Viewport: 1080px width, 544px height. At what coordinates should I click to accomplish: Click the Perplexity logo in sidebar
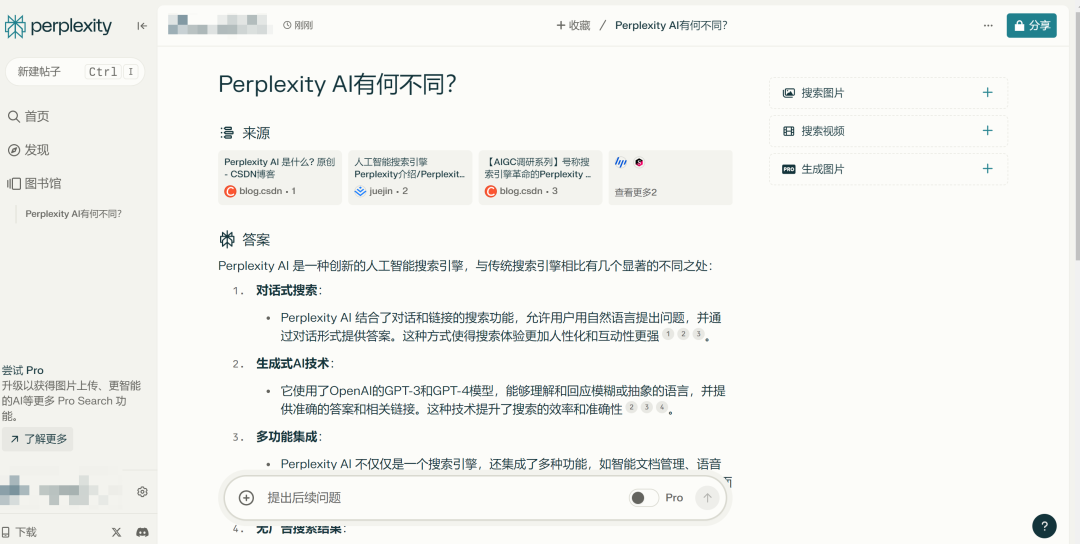point(58,26)
